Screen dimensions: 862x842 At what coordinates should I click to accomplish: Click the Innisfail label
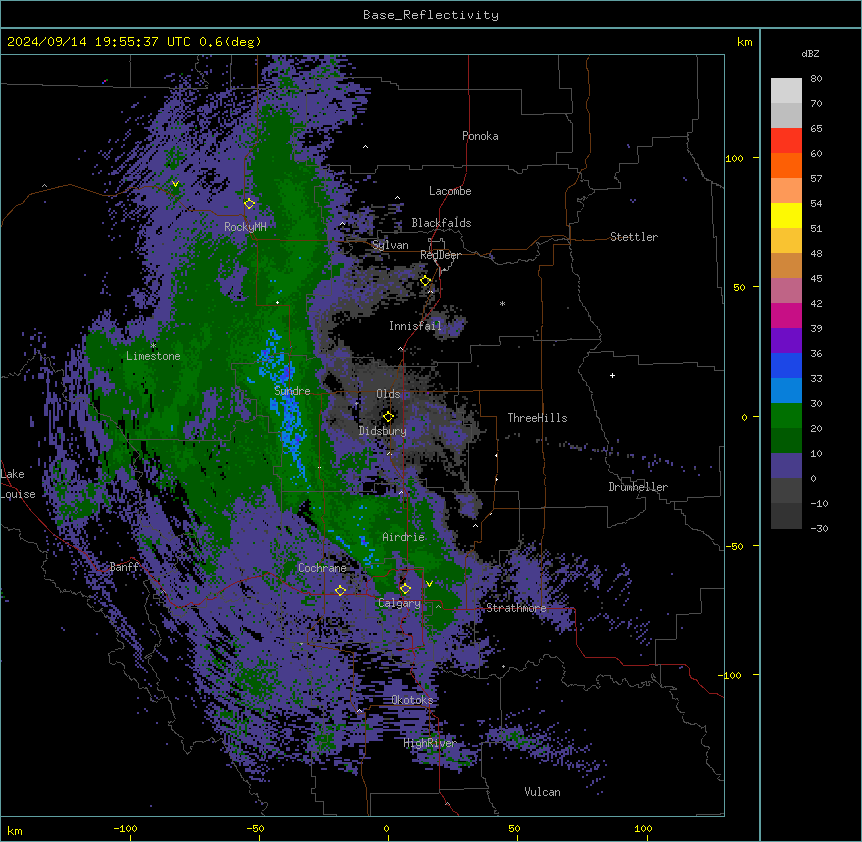click(x=416, y=326)
